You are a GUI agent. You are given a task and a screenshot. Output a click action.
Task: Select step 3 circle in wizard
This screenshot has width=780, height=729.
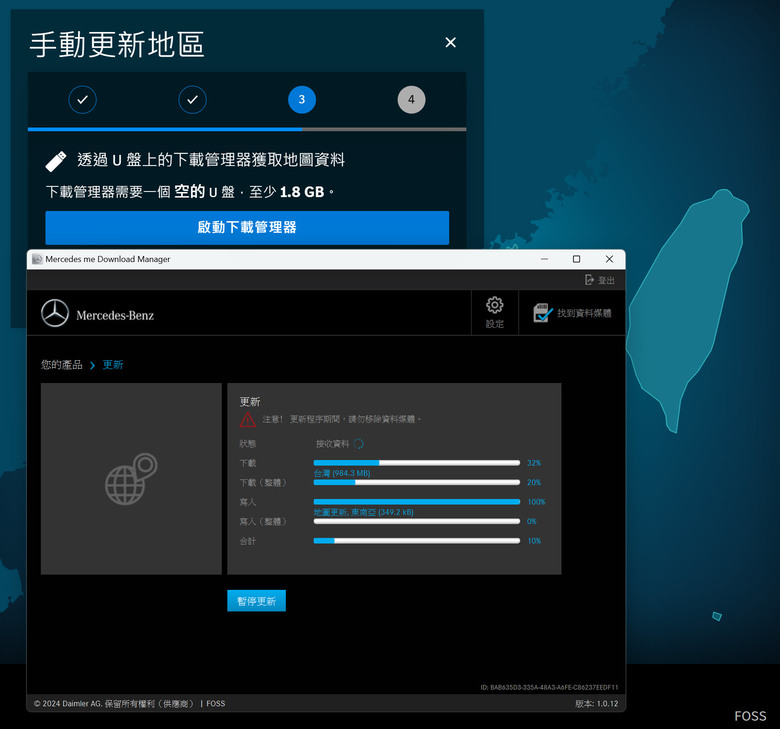(x=302, y=100)
